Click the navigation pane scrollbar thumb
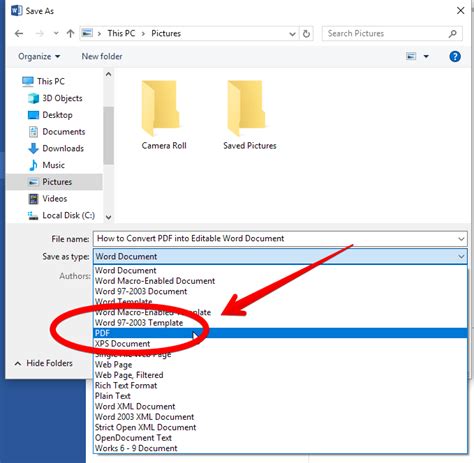 pyautogui.click(x=108, y=135)
